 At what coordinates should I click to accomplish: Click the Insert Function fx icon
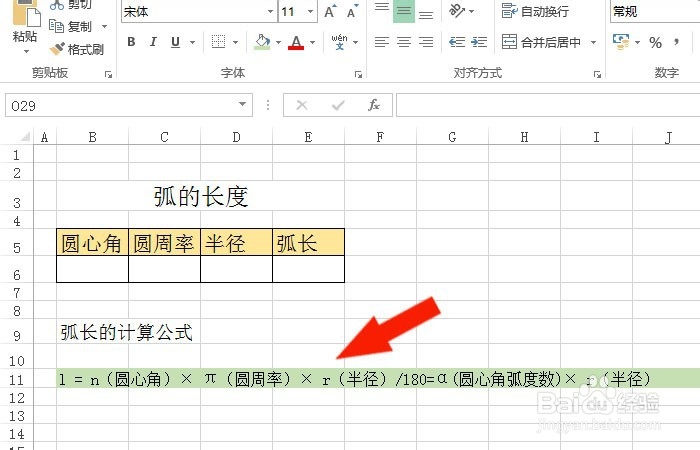tap(374, 105)
